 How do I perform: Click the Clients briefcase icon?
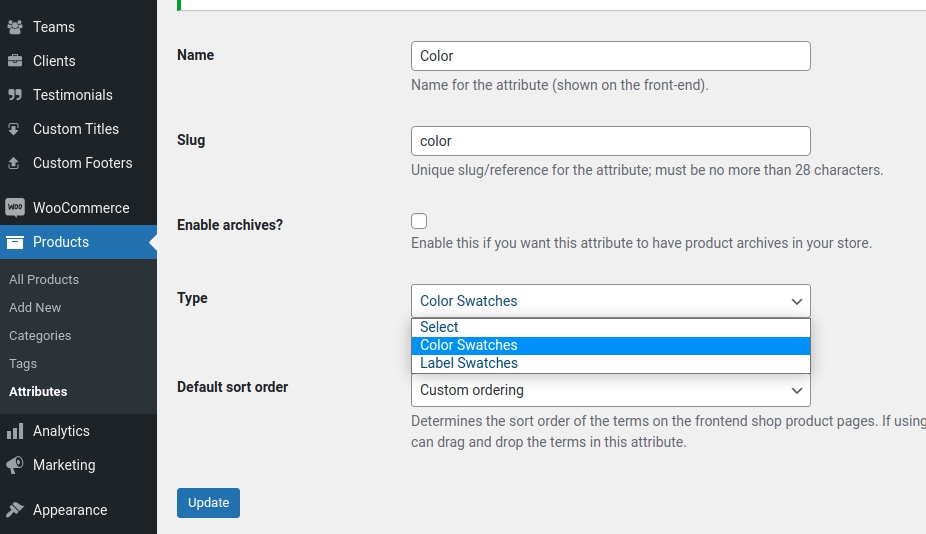(x=15, y=61)
